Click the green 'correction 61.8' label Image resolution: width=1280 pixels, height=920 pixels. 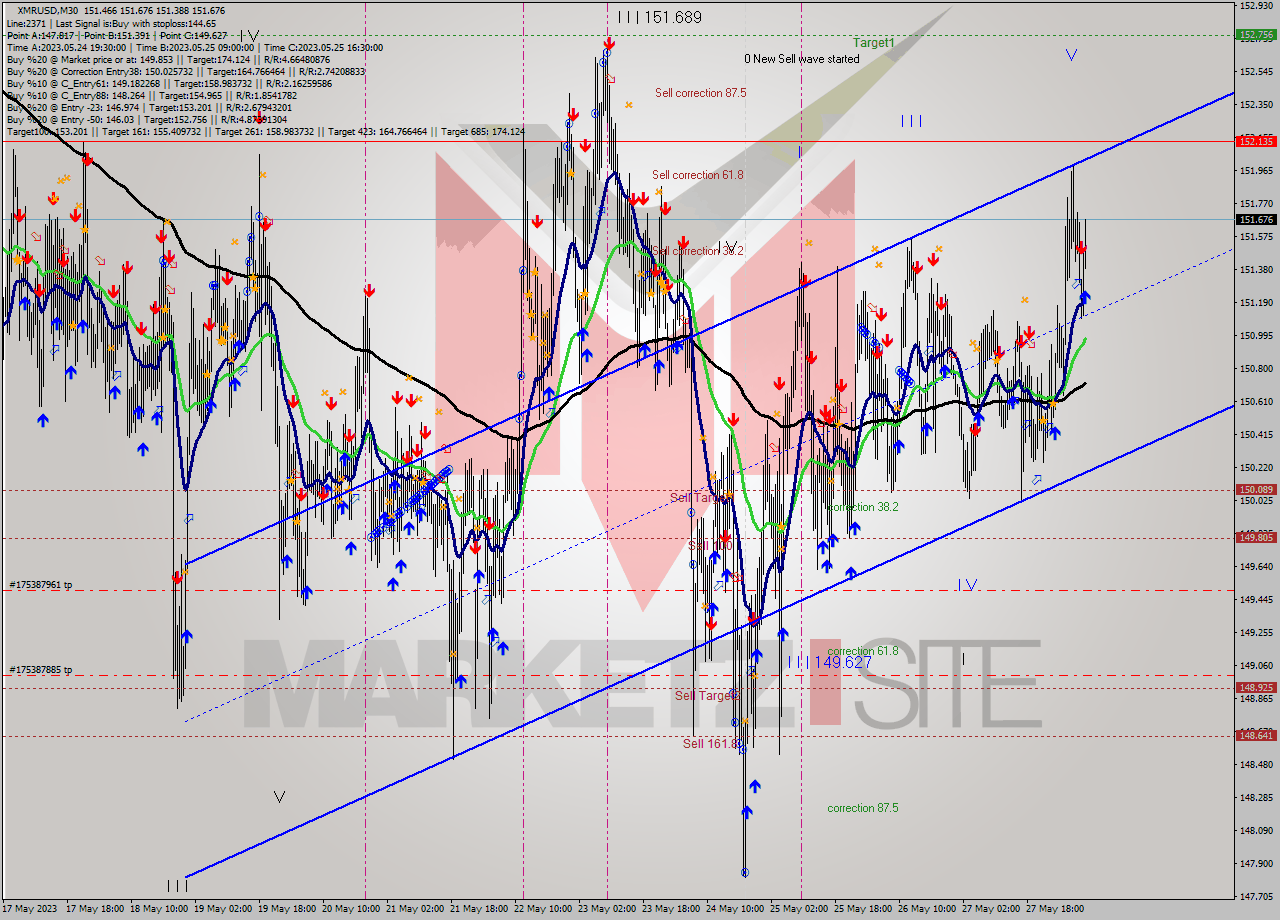click(x=862, y=651)
